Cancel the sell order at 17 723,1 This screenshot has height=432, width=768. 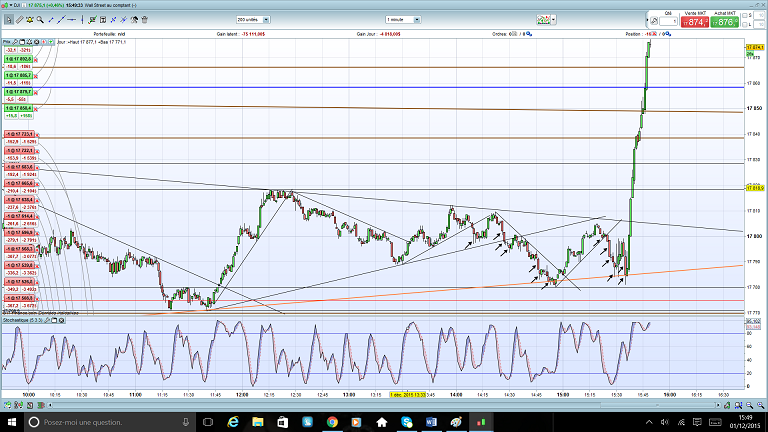click(x=37, y=135)
